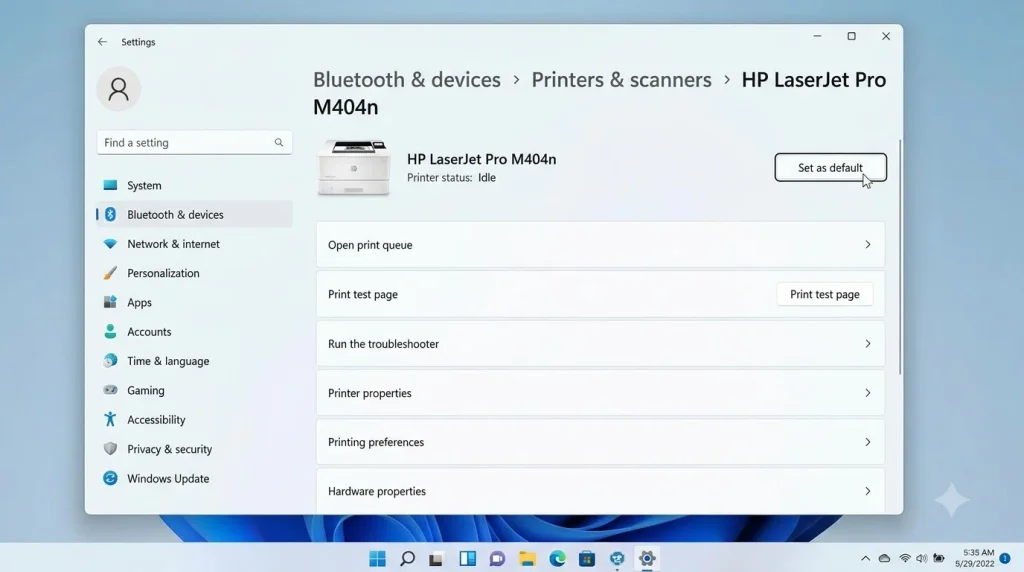
Task: Click the Printer status: Idle text
Action: (451, 178)
